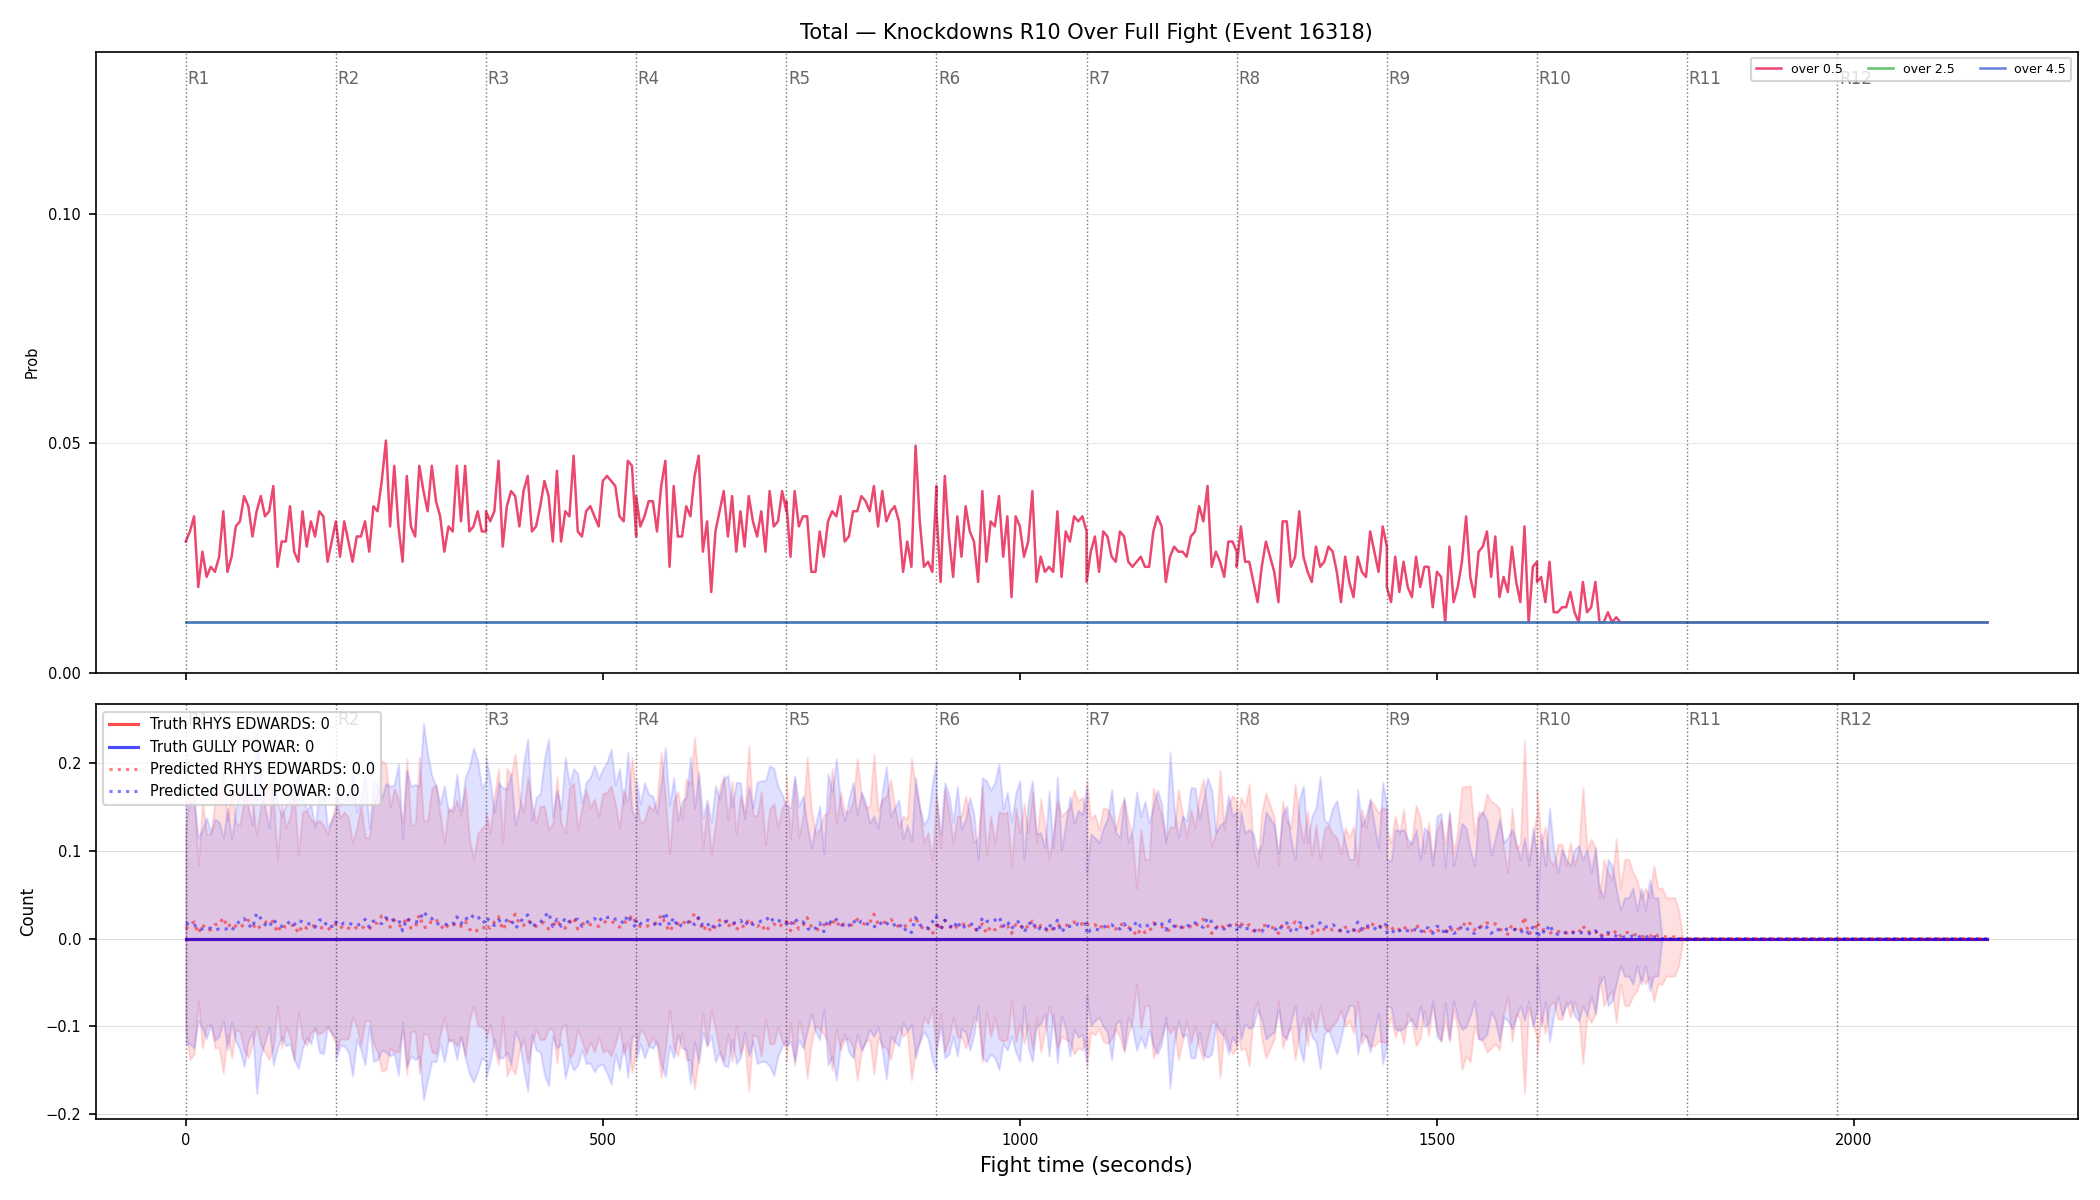This screenshot has width=2100, height=1200.
Task: Click the R9 round marker in the Prob chart
Action: tap(1399, 78)
